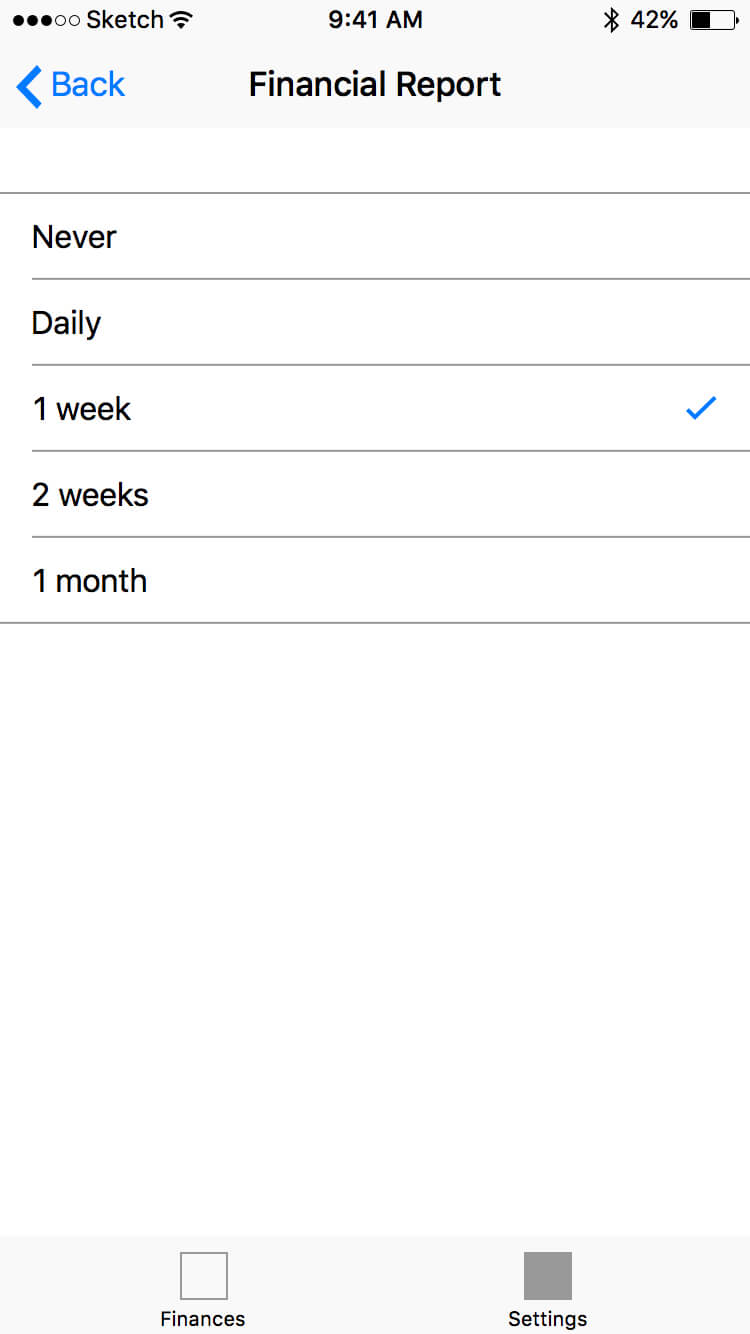Tap the Settings tab label
The height and width of the screenshot is (1334, 750).
click(x=548, y=1318)
